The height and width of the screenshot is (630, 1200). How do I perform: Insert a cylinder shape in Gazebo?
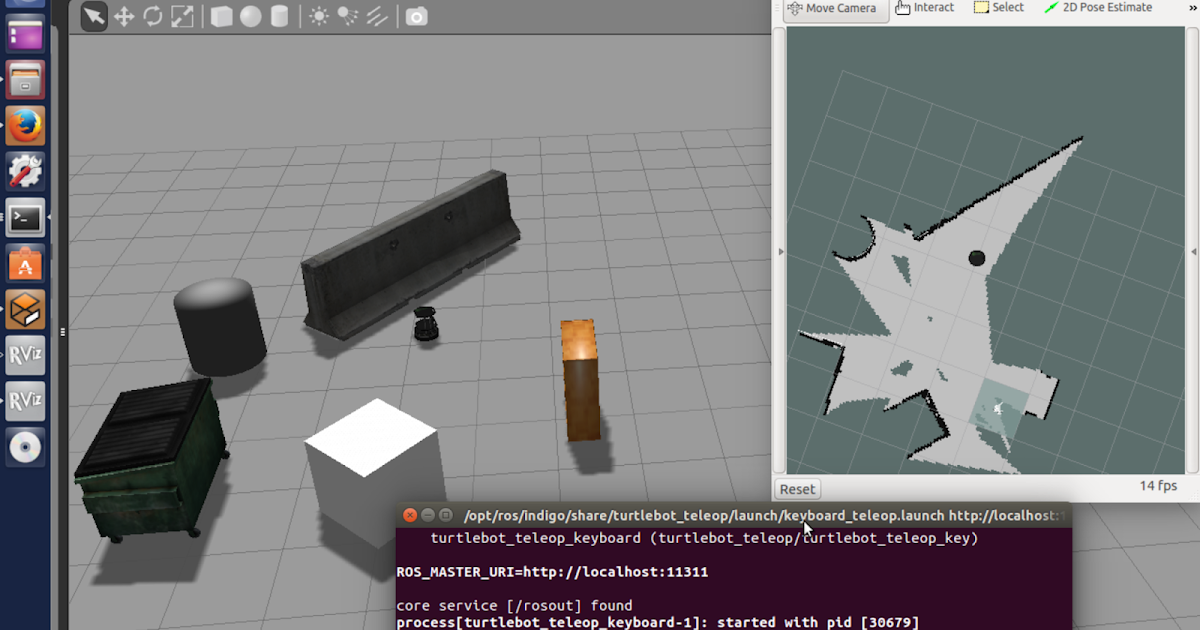point(279,16)
